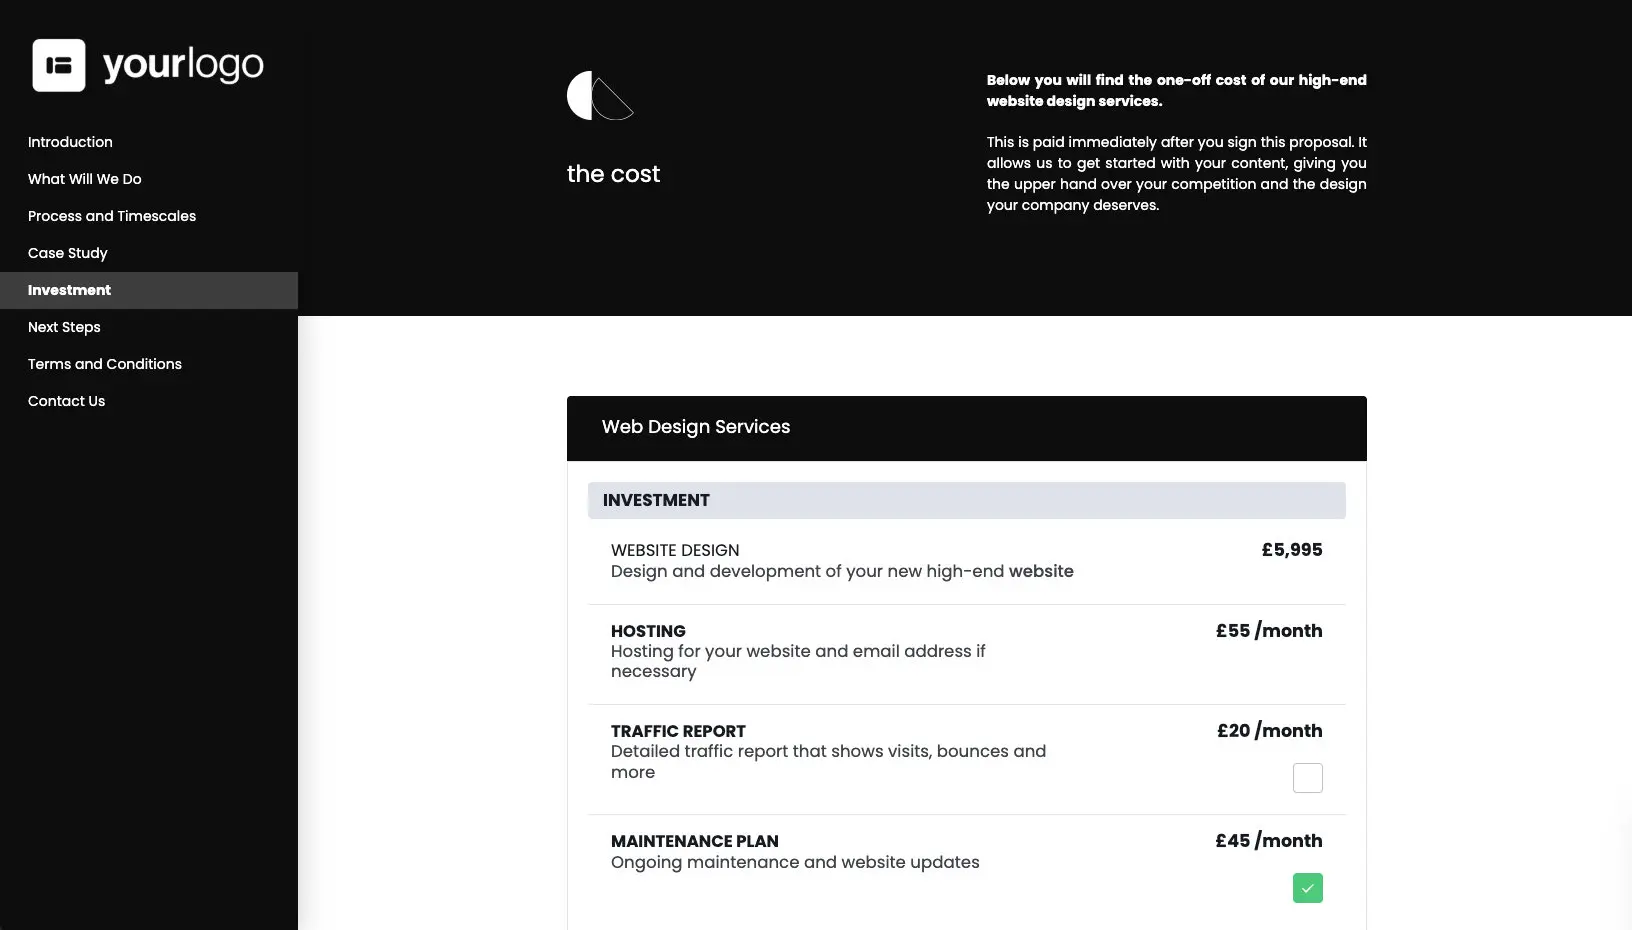Select the half-moon graphic above 'the cost'
This screenshot has height=930, width=1632.
pos(598,96)
